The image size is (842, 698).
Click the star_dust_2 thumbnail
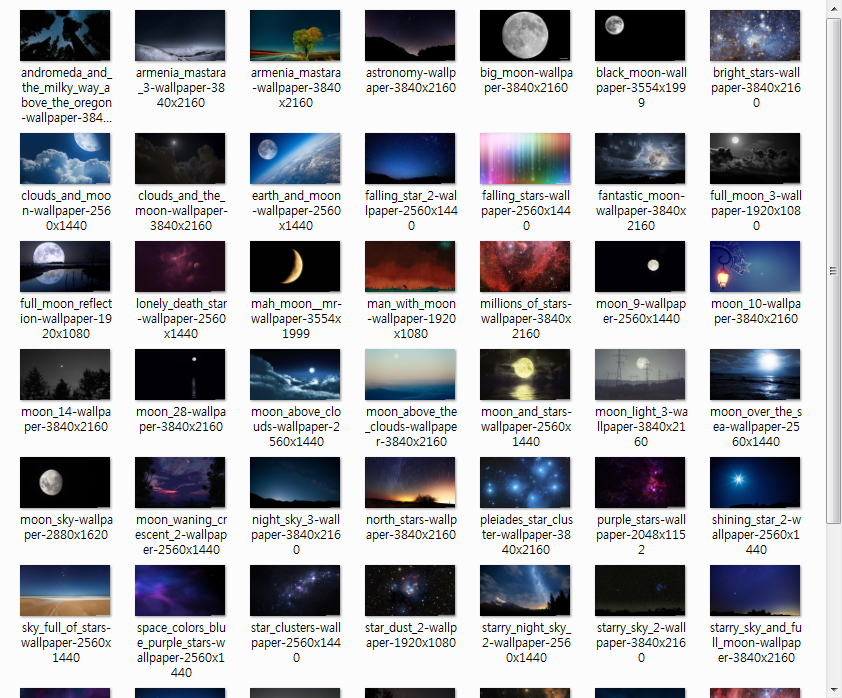(410, 590)
